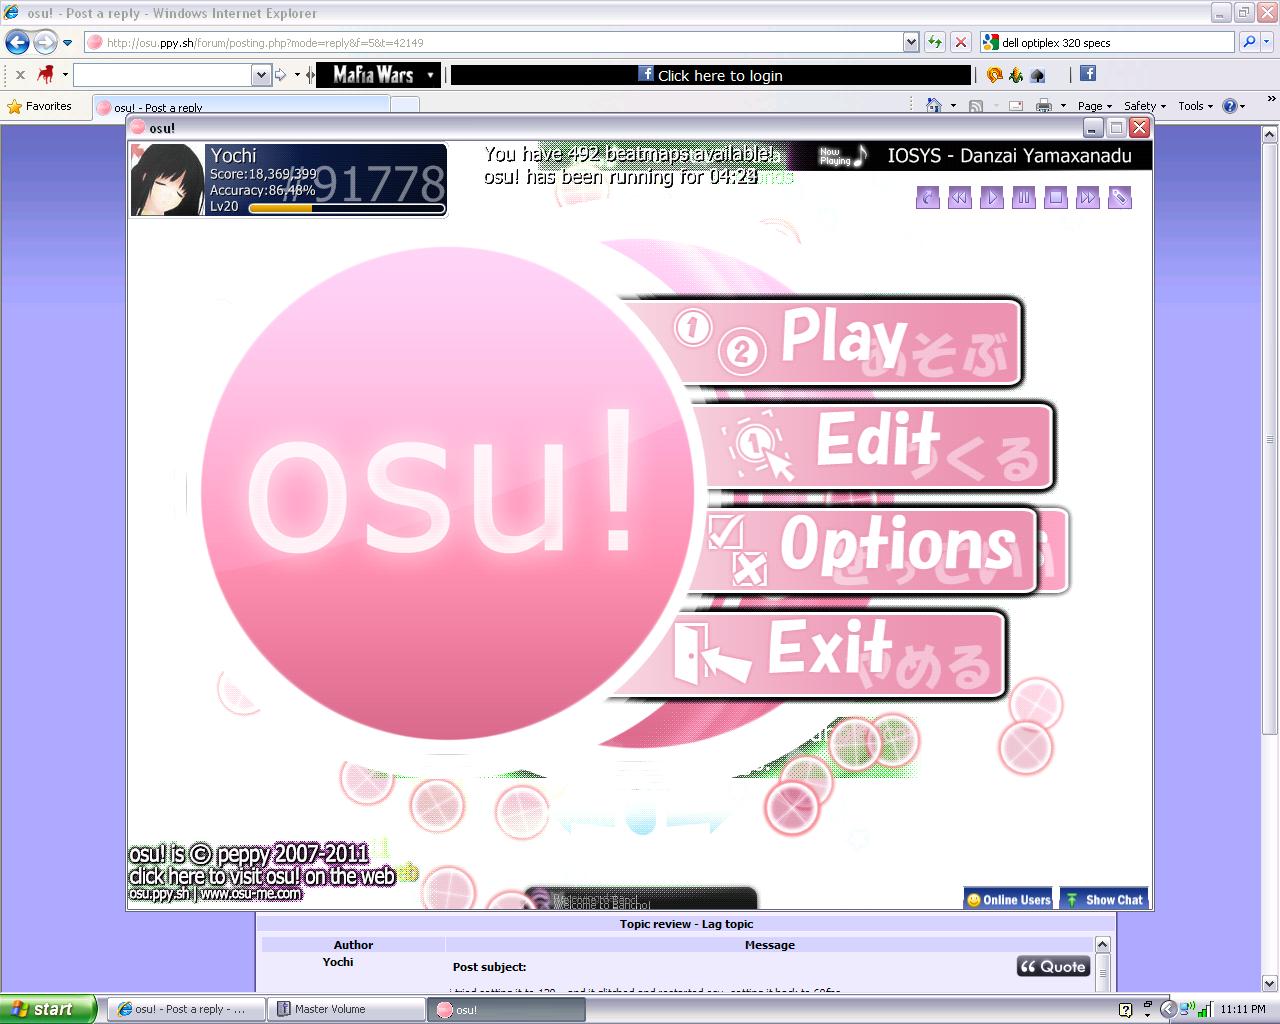The height and width of the screenshot is (1024, 1280).
Task: Click the osu! copyright website link
Action: point(262,876)
